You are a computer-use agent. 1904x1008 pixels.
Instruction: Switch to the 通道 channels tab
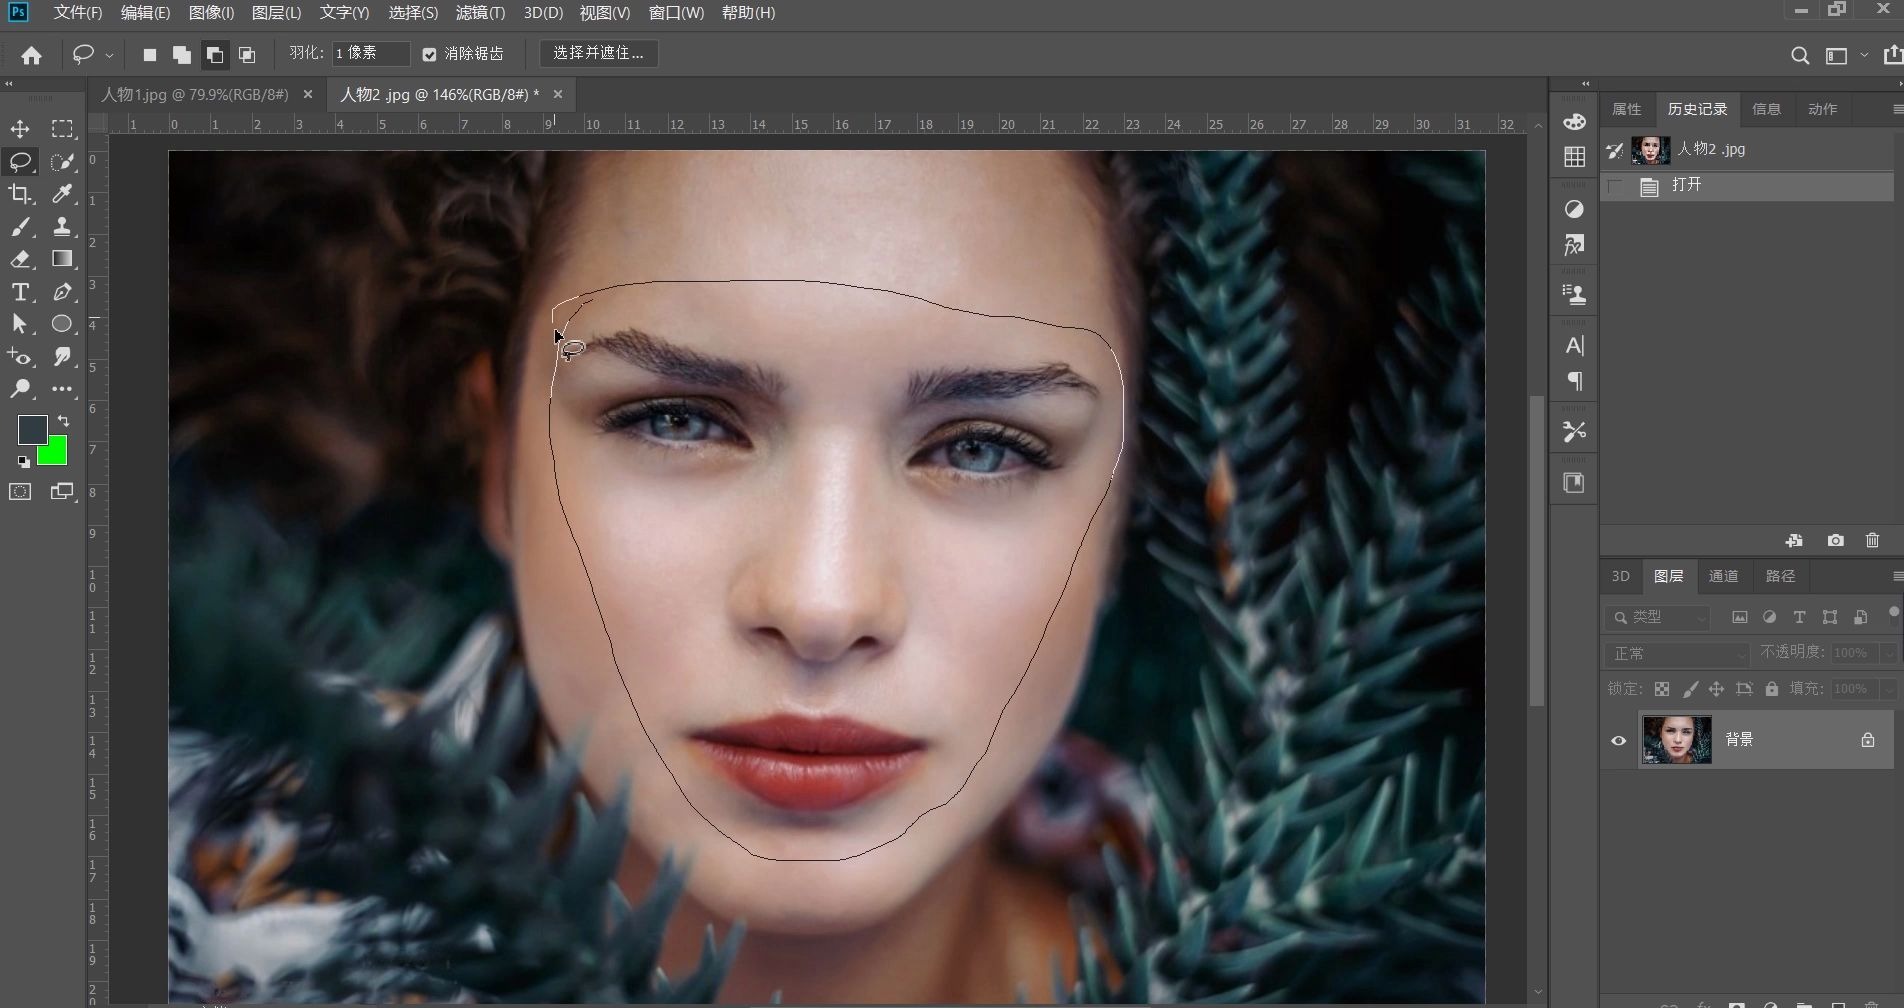pyautogui.click(x=1723, y=576)
